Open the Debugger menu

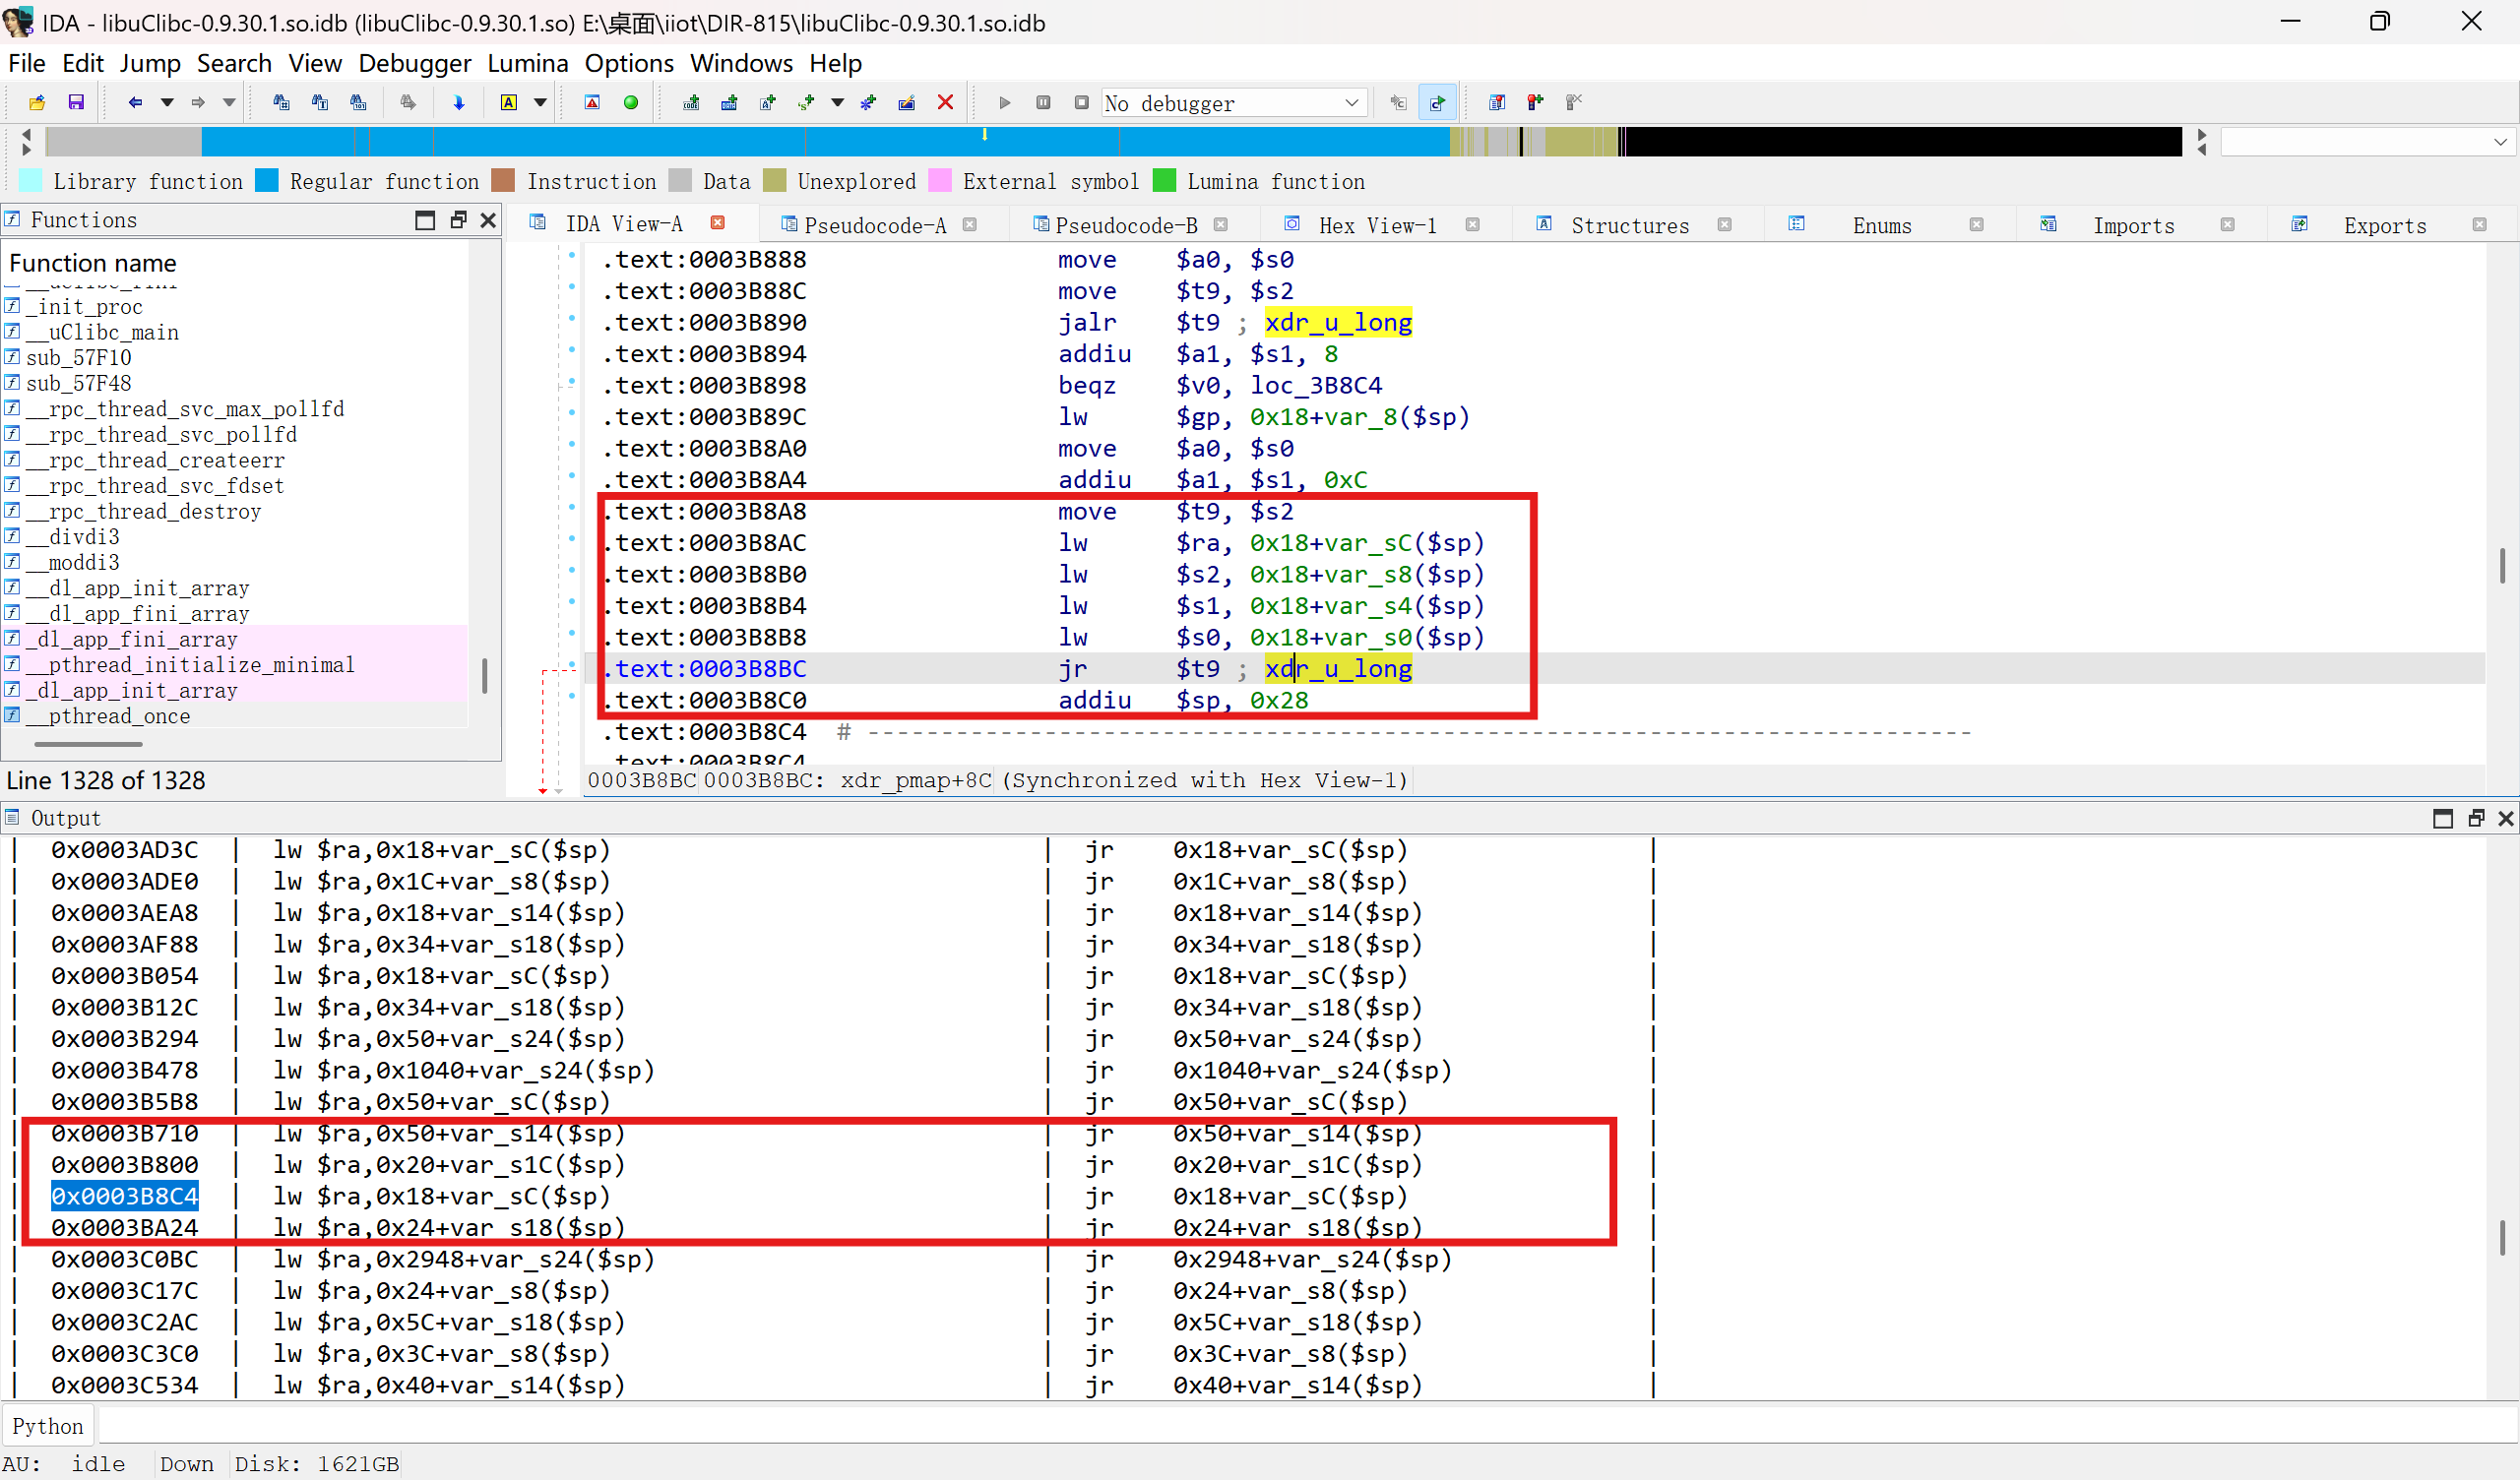click(x=414, y=63)
